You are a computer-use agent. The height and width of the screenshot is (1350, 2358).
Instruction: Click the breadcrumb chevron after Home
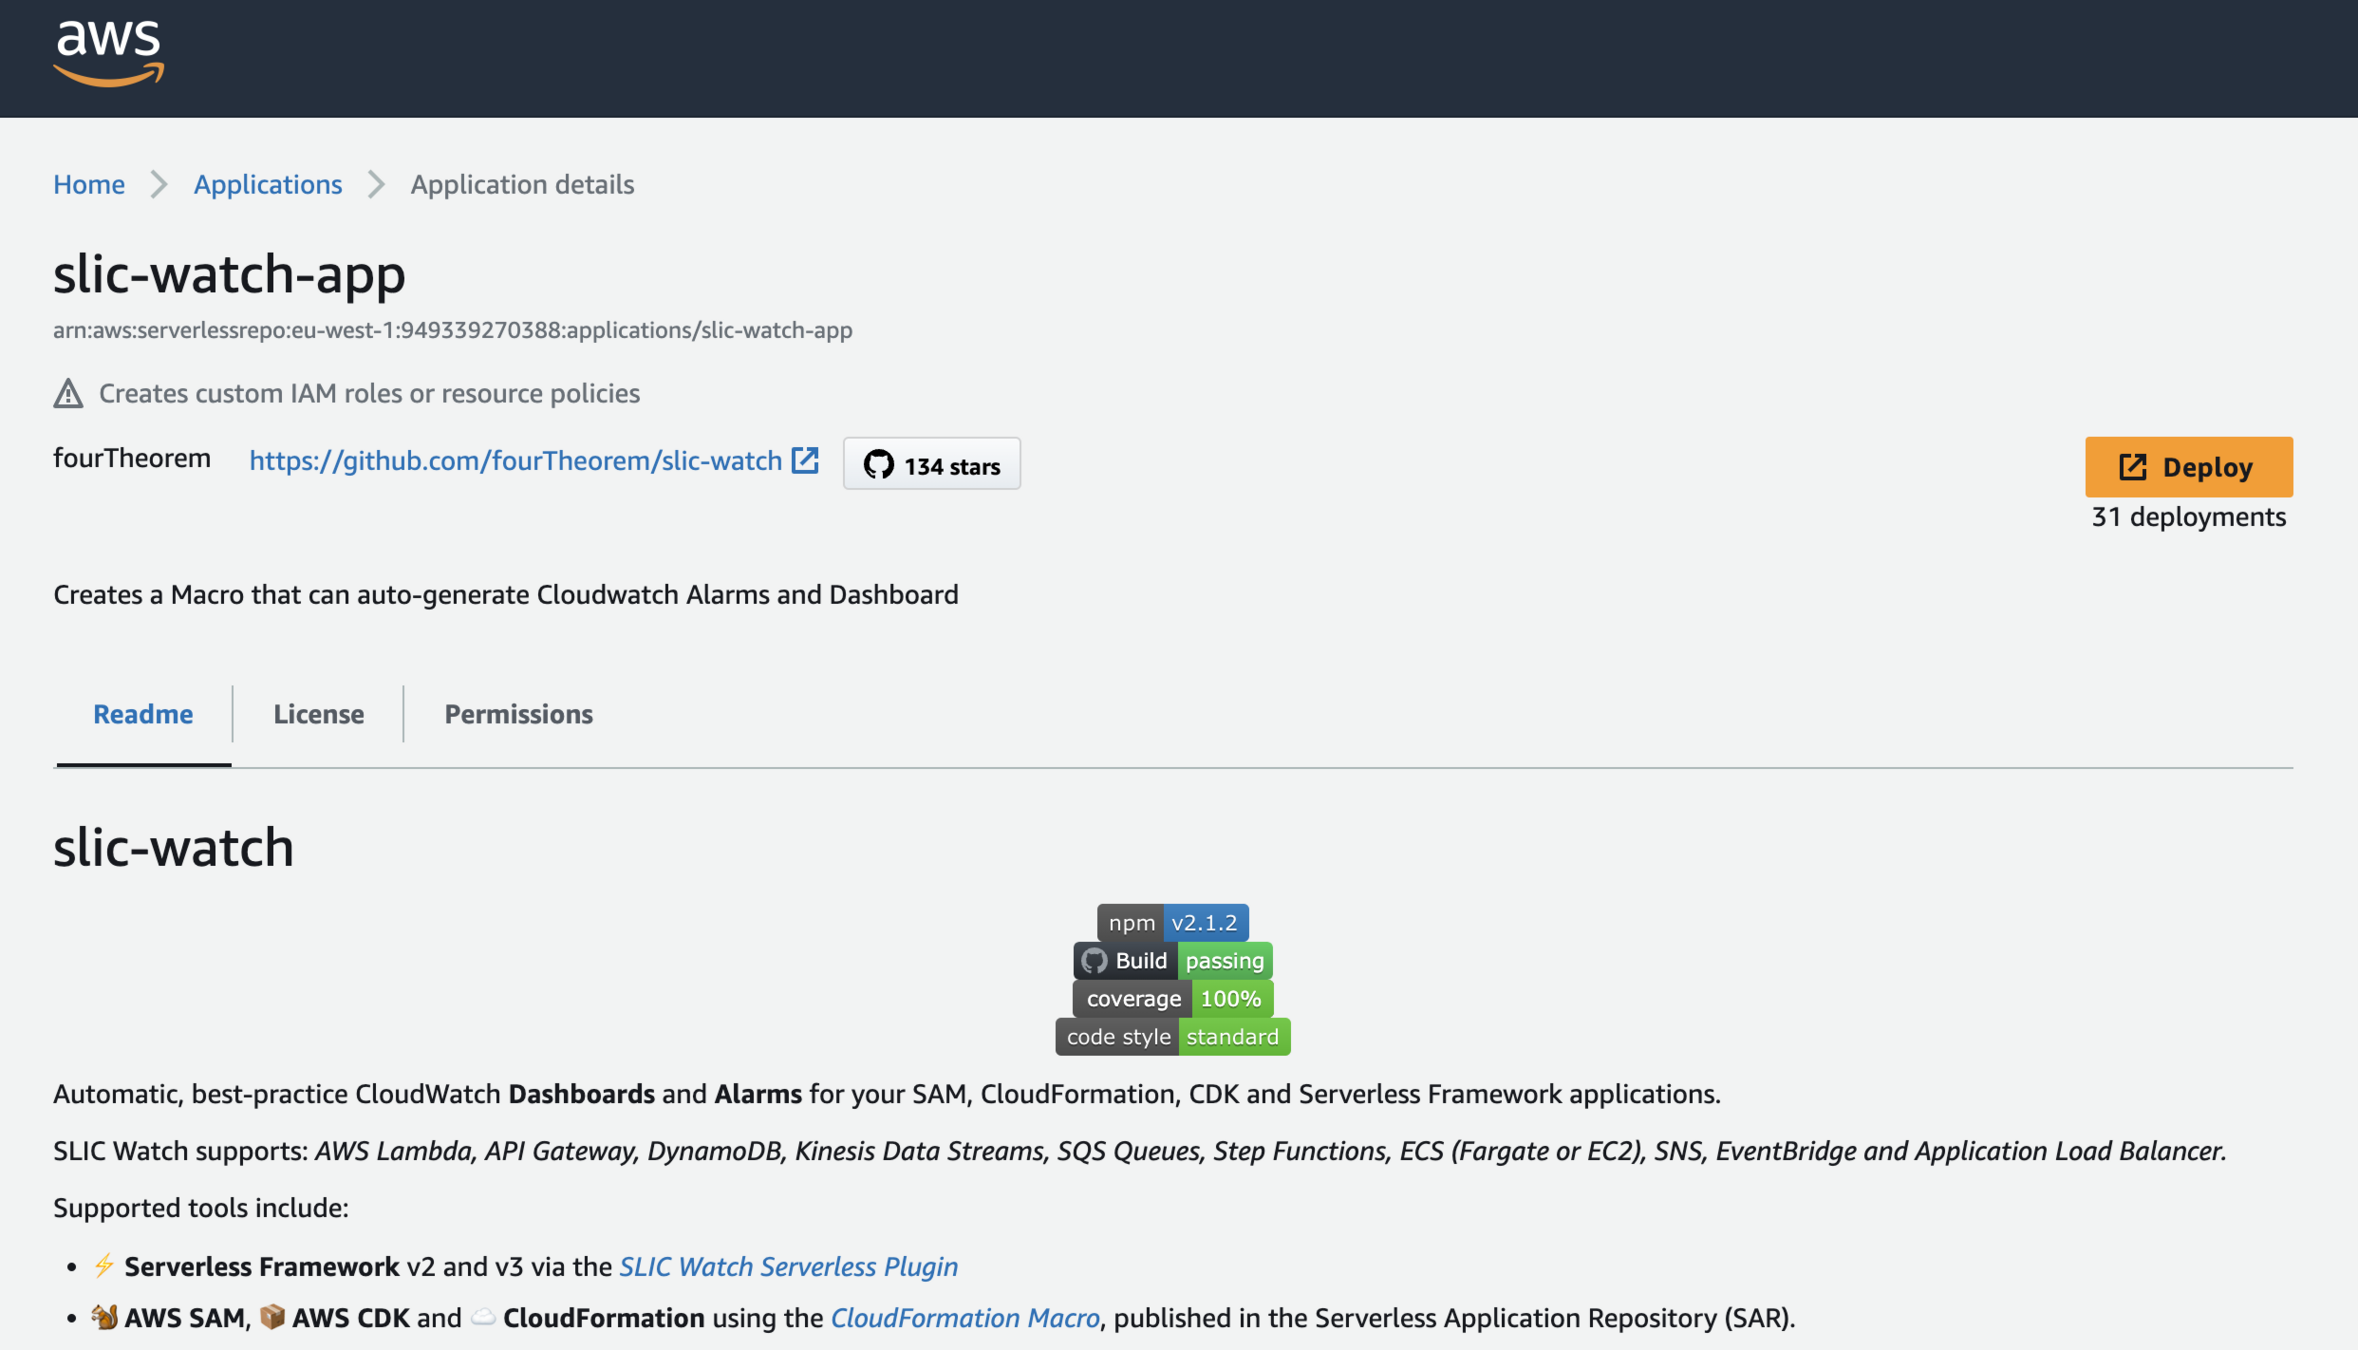point(159,185)
